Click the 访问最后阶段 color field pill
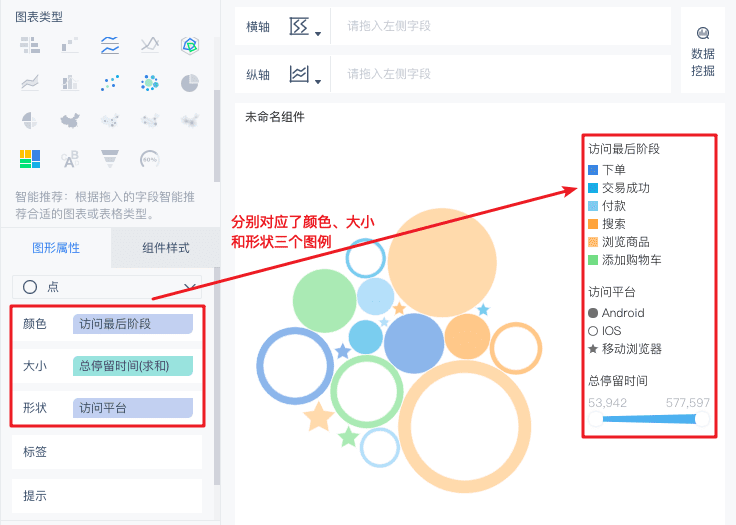The height and width of the screenshot is (525, 736). 133,324
